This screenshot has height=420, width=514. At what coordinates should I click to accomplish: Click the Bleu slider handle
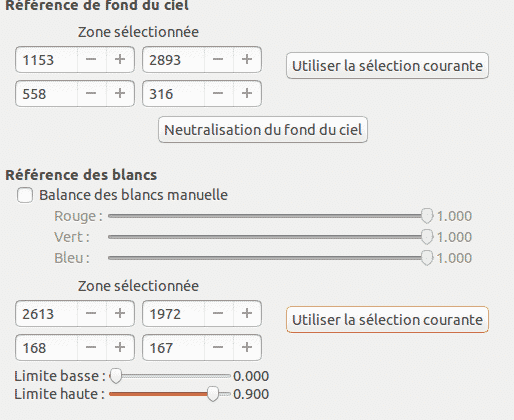pyautogui.click(x=427, y=258)
